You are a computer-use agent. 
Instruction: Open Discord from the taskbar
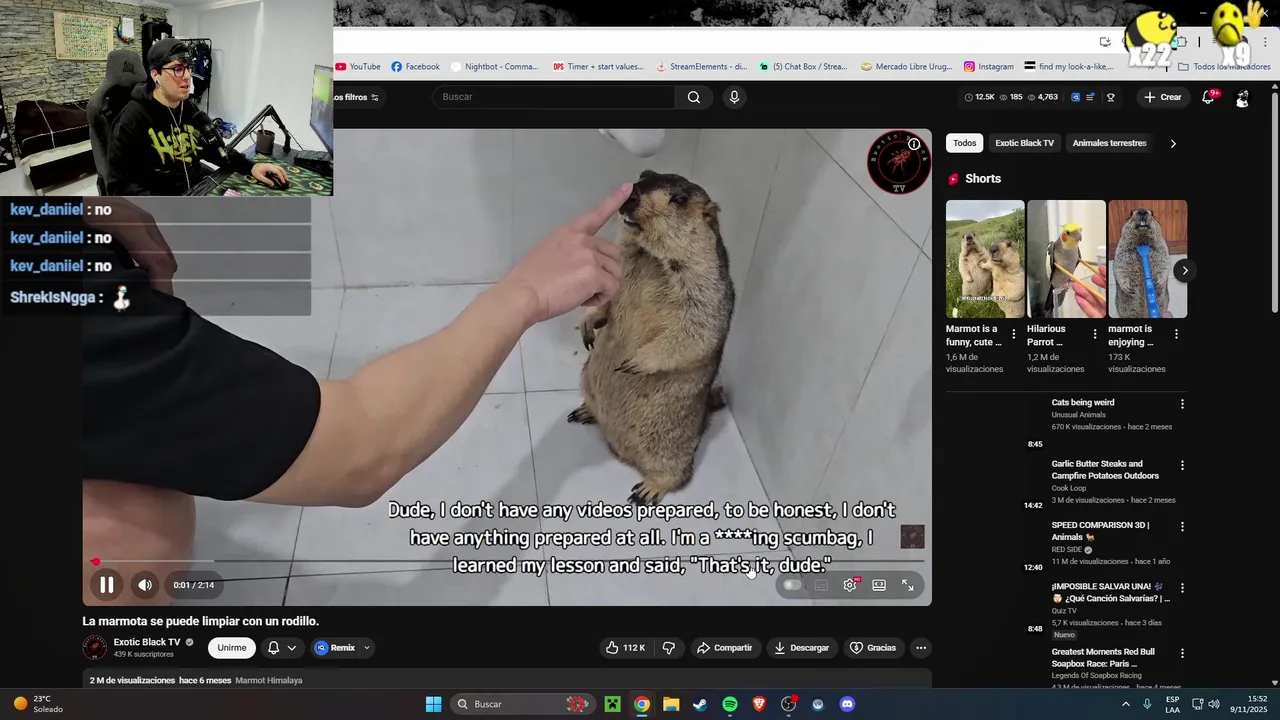pyautogui.click(x=847, y=704)
